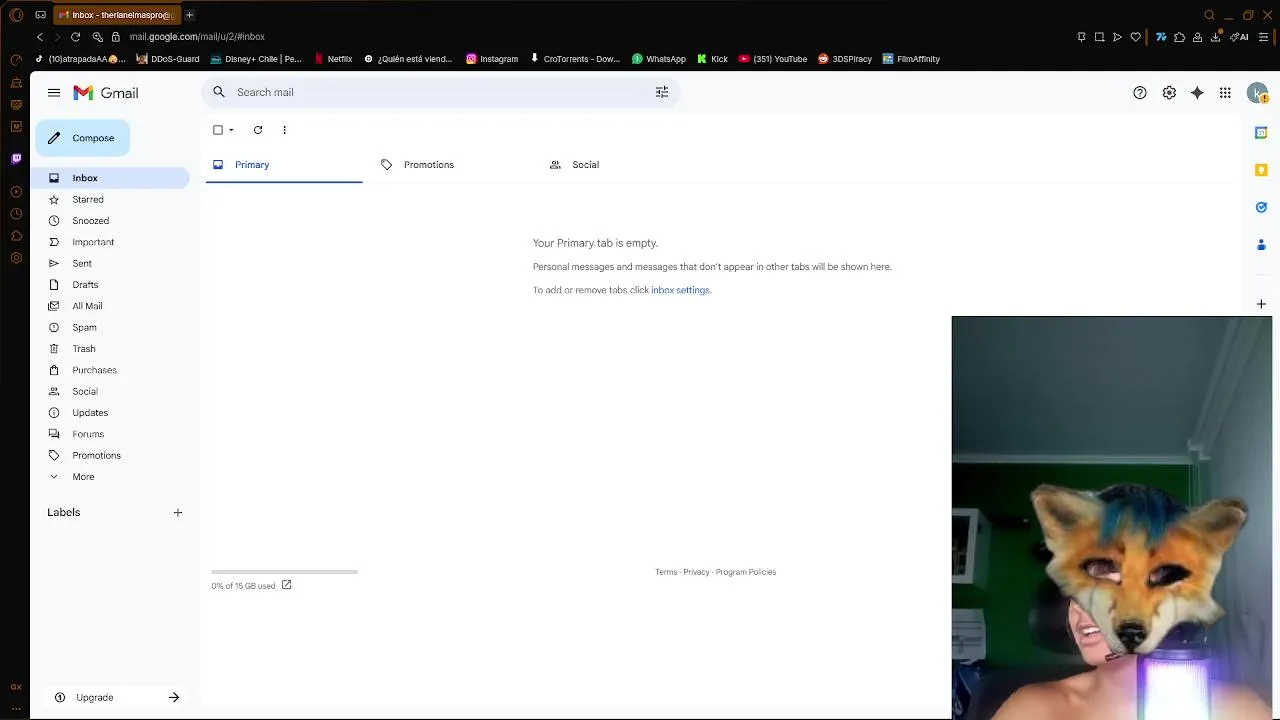
Task: Open a new browser tab
Action: click(x=189, y=15)
